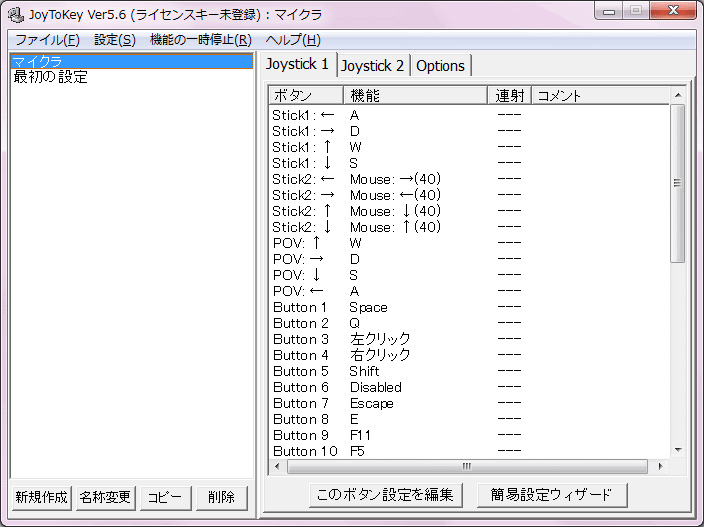Click the F5 function cell
The width and height of the screenshot is (704, 527).
pos(357,451)
